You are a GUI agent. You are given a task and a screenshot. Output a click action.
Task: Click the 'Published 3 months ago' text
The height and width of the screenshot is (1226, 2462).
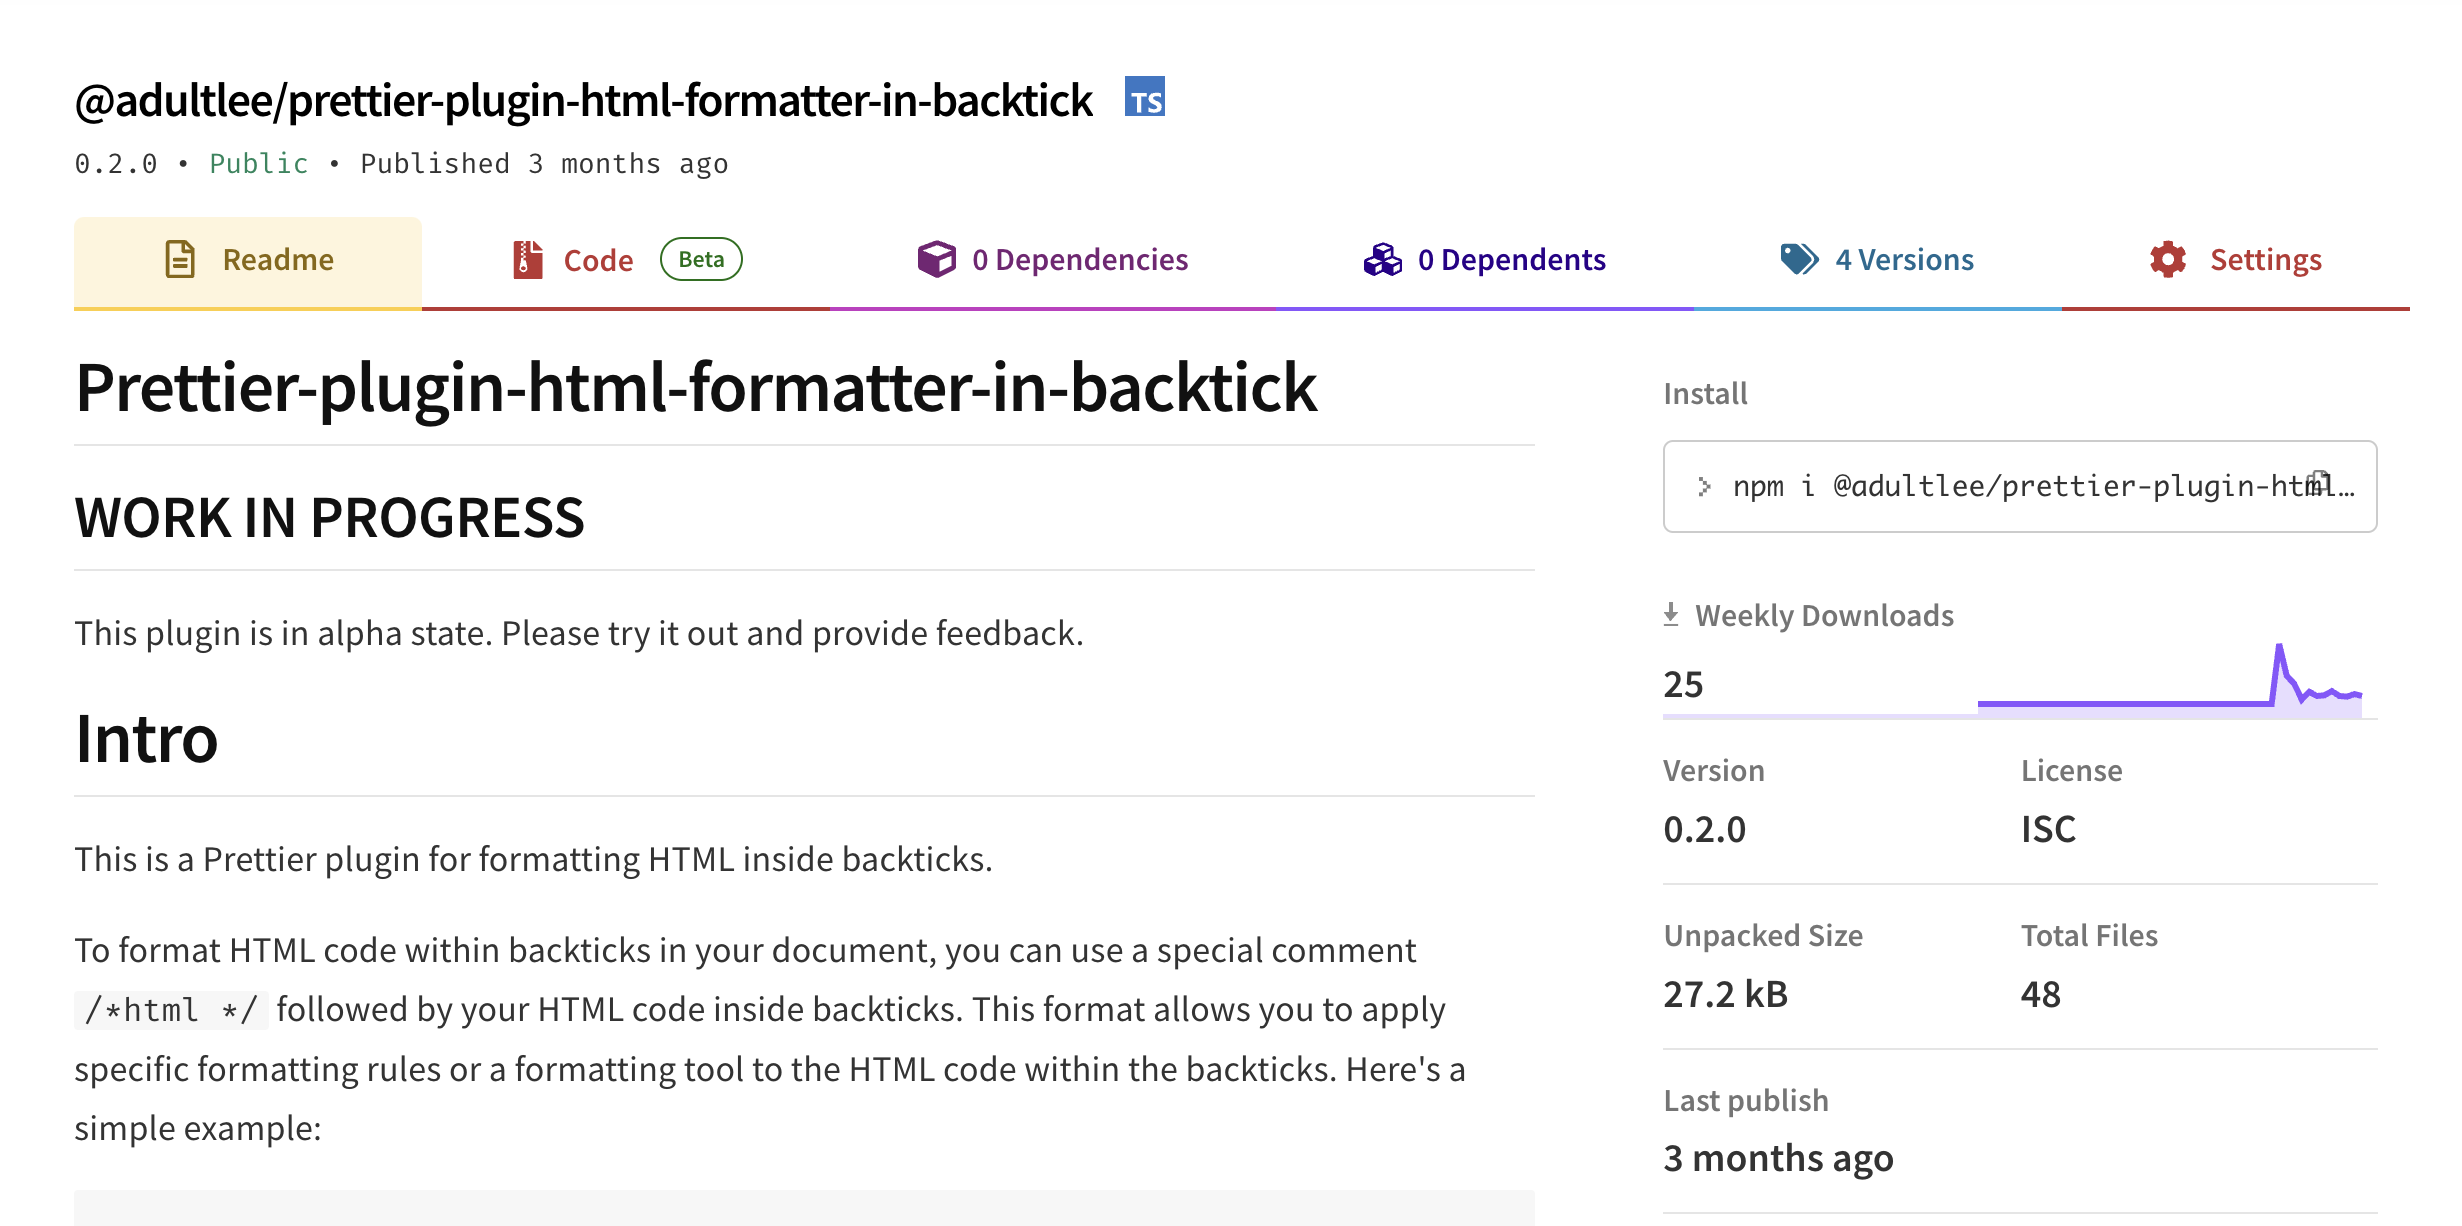tap(544, 163)
